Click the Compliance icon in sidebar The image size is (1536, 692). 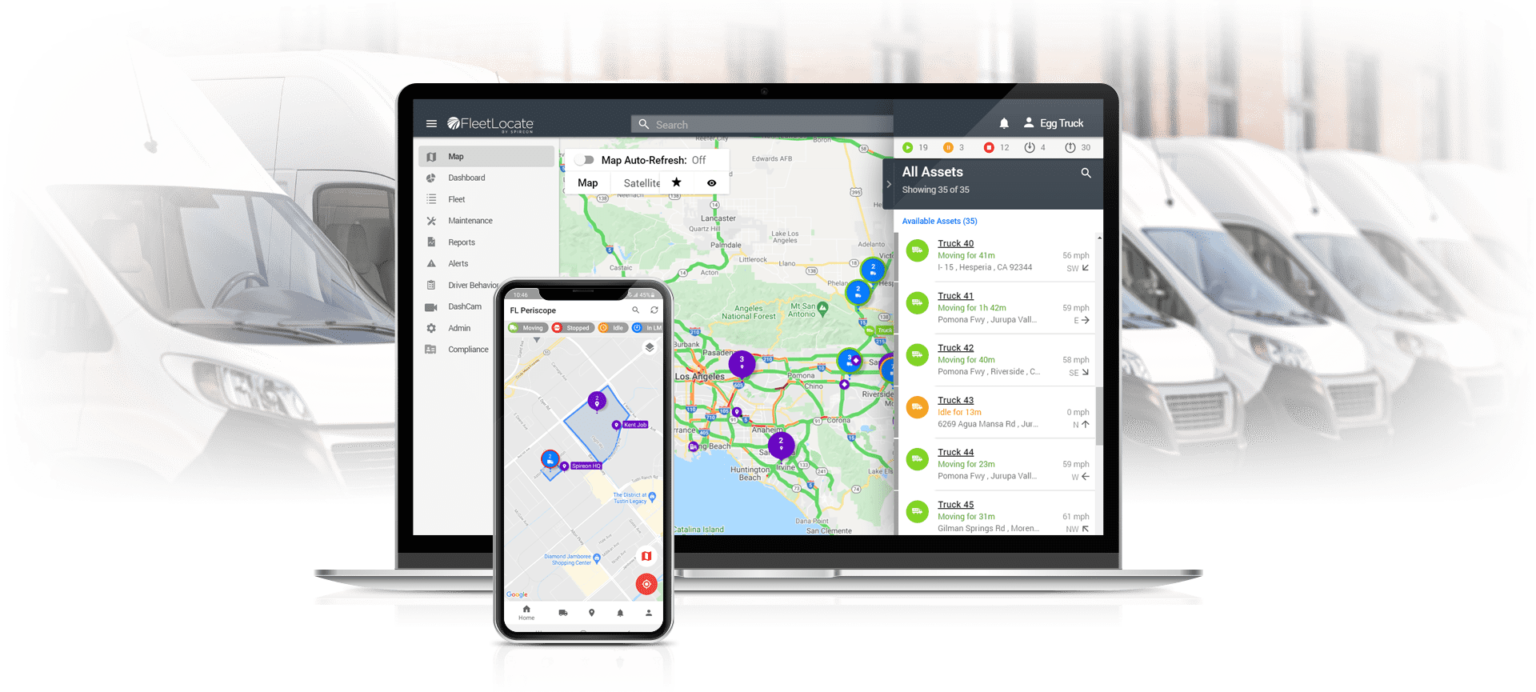point(431,349)
